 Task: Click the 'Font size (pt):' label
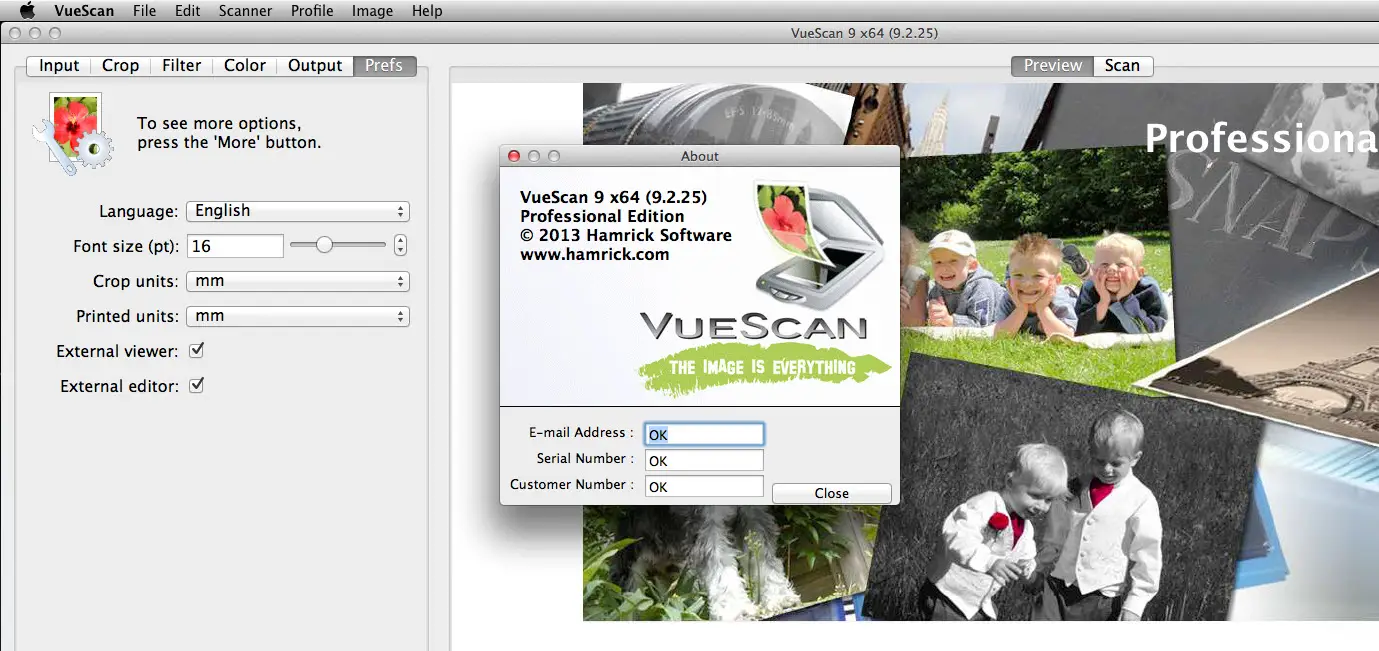[126, 246]
